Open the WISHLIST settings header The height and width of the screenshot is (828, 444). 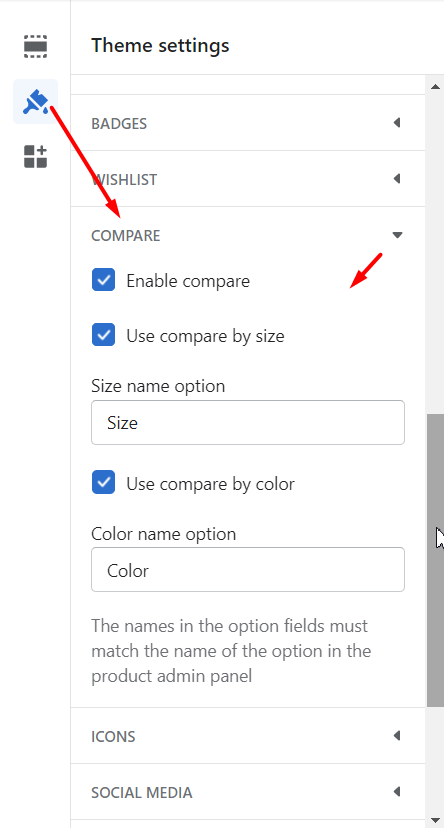(248, 179)
